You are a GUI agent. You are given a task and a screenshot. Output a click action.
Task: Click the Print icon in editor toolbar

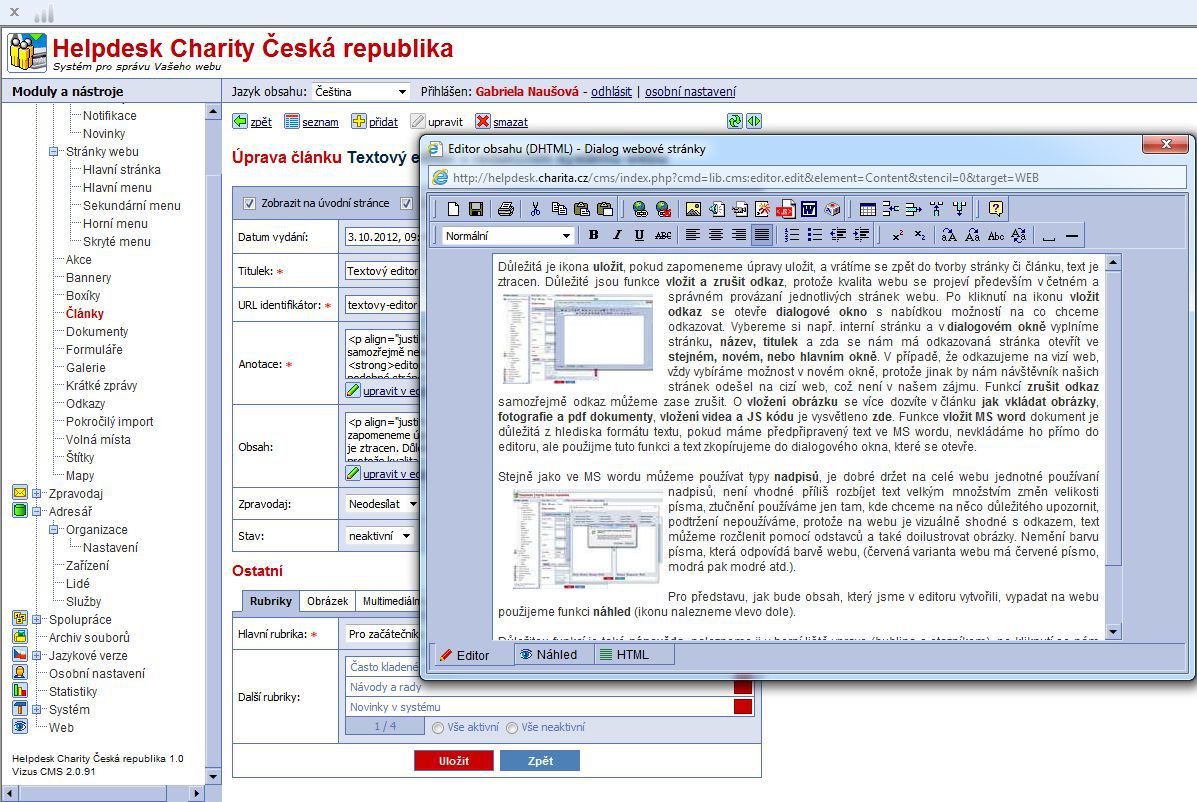pyautogui.click(x=505, y=208)
